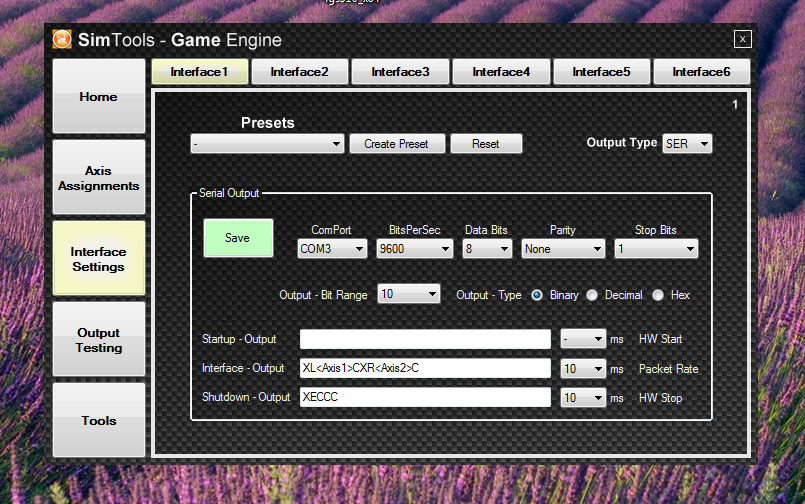Select the Hex output type
The height and width of the screenshot is (504, 805).
coord(658,295)
